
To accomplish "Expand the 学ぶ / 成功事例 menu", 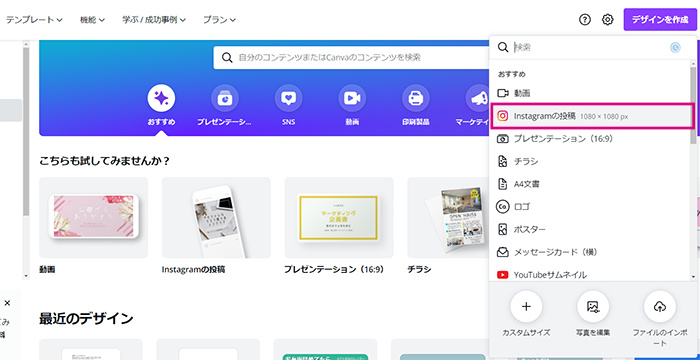I will tap(154, 20).
